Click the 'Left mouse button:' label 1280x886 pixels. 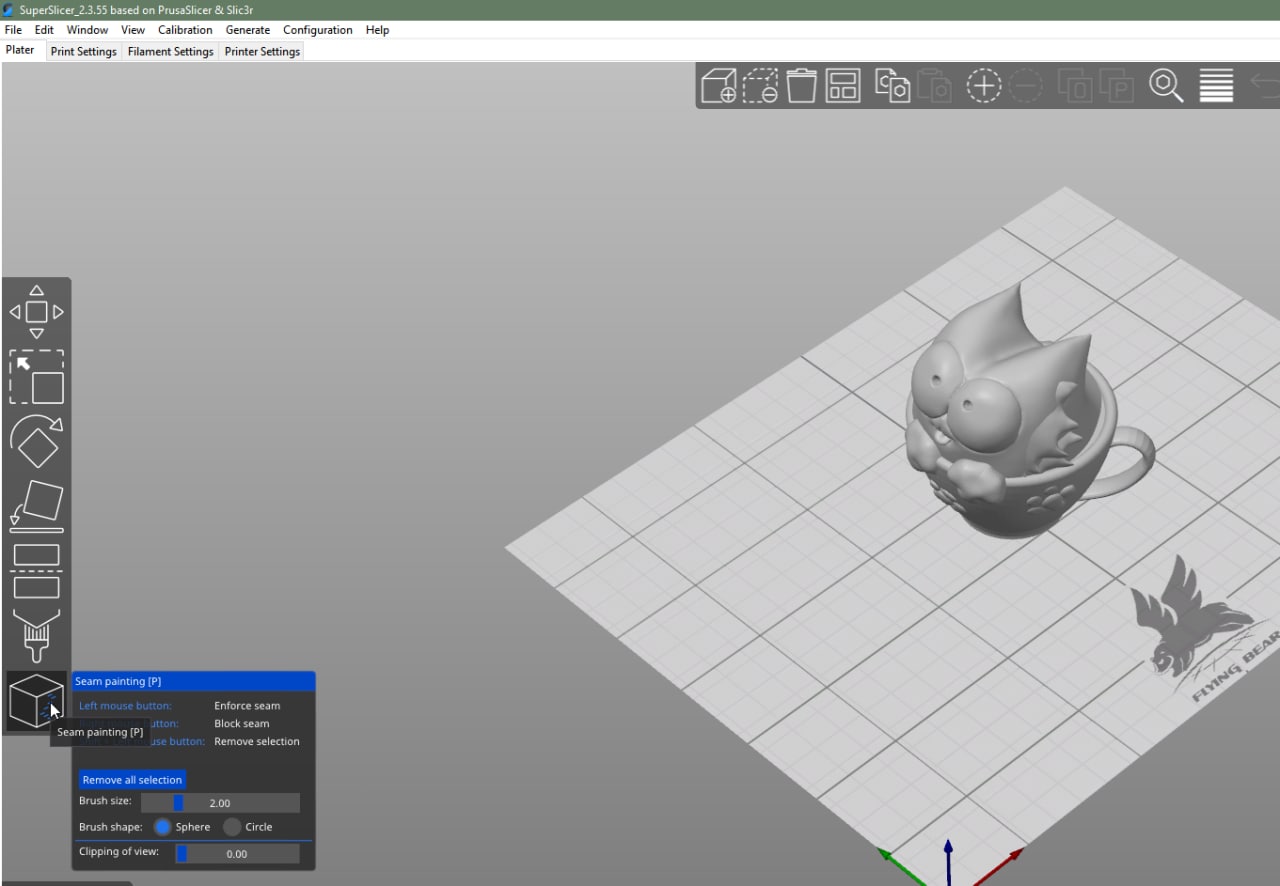[125, 706]
